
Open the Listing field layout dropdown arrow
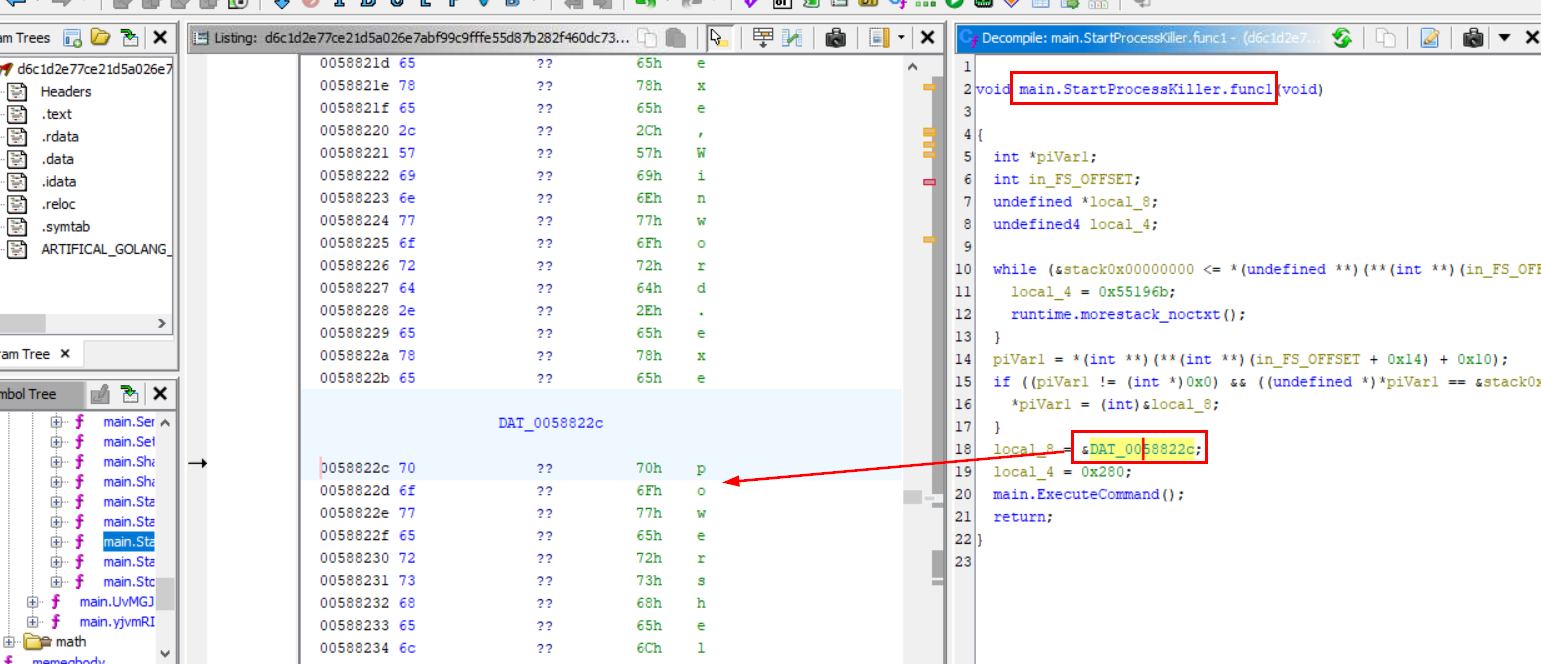(901, 38)
